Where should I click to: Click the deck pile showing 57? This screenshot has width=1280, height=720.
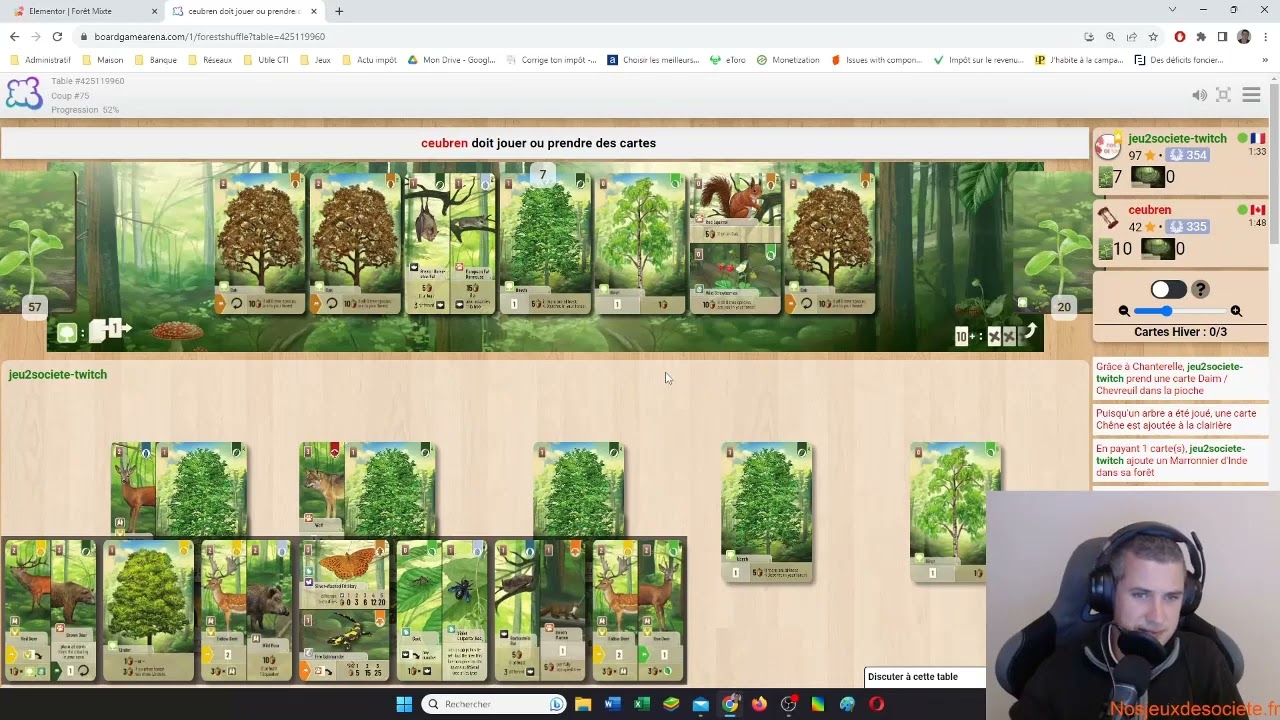tap(36, 243)
